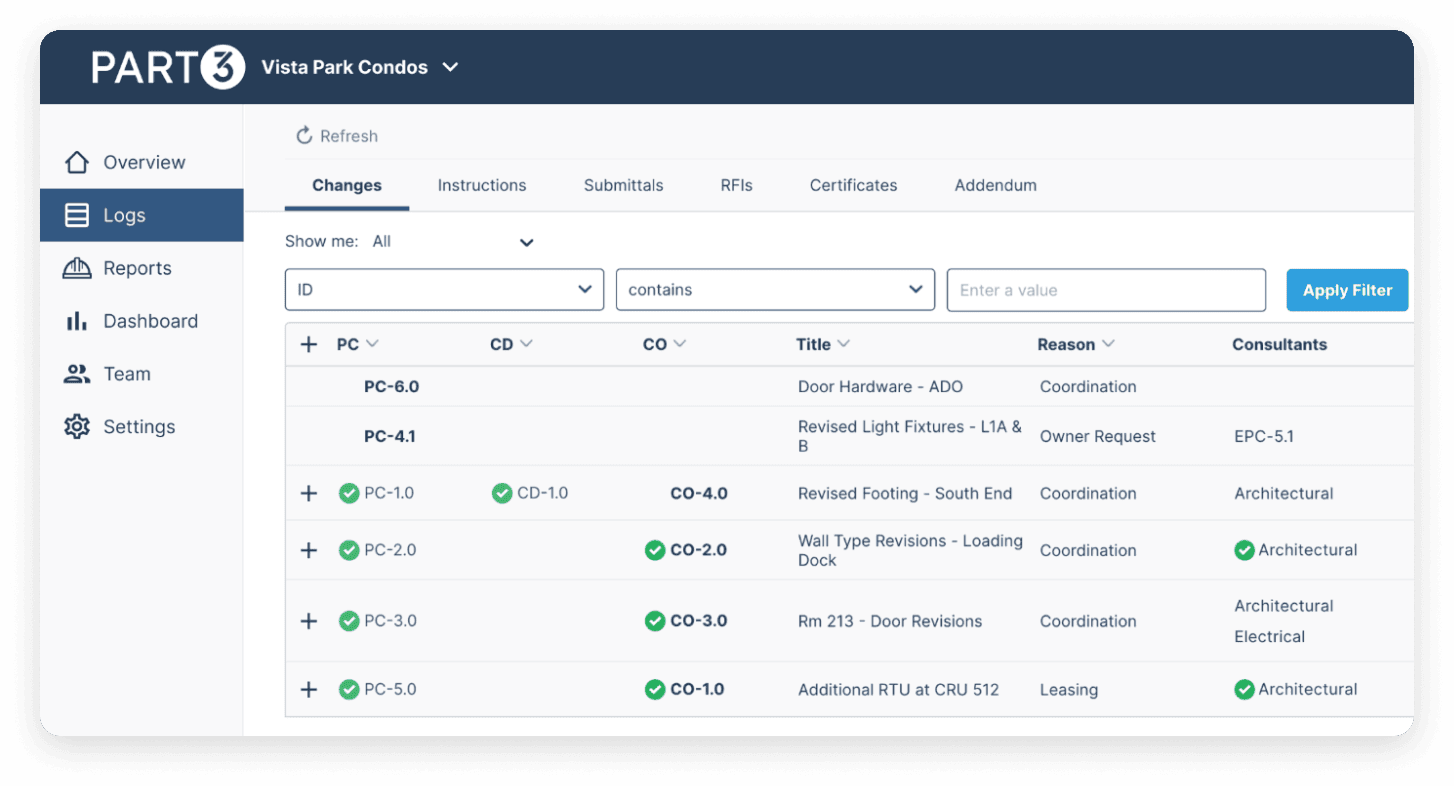Click the green check beside PC-5.0
Image resolution: width=1454 pixels, height=786 pixels.
tap(349, 689)
